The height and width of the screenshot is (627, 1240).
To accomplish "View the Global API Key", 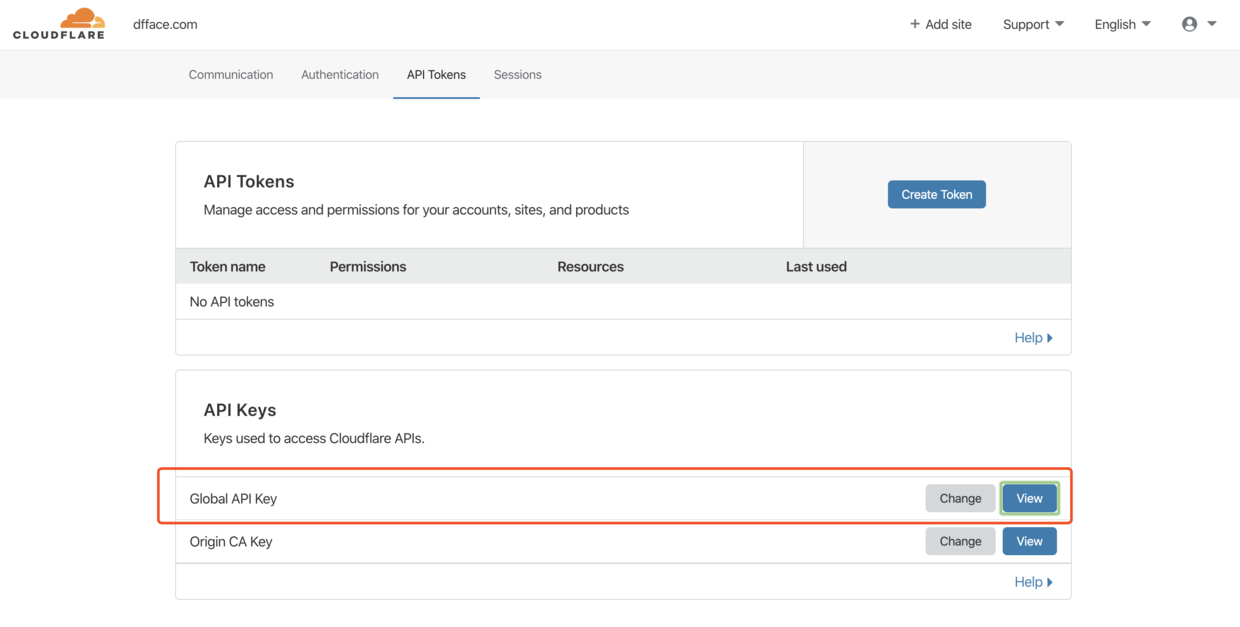I will [x=1029, y=497].
